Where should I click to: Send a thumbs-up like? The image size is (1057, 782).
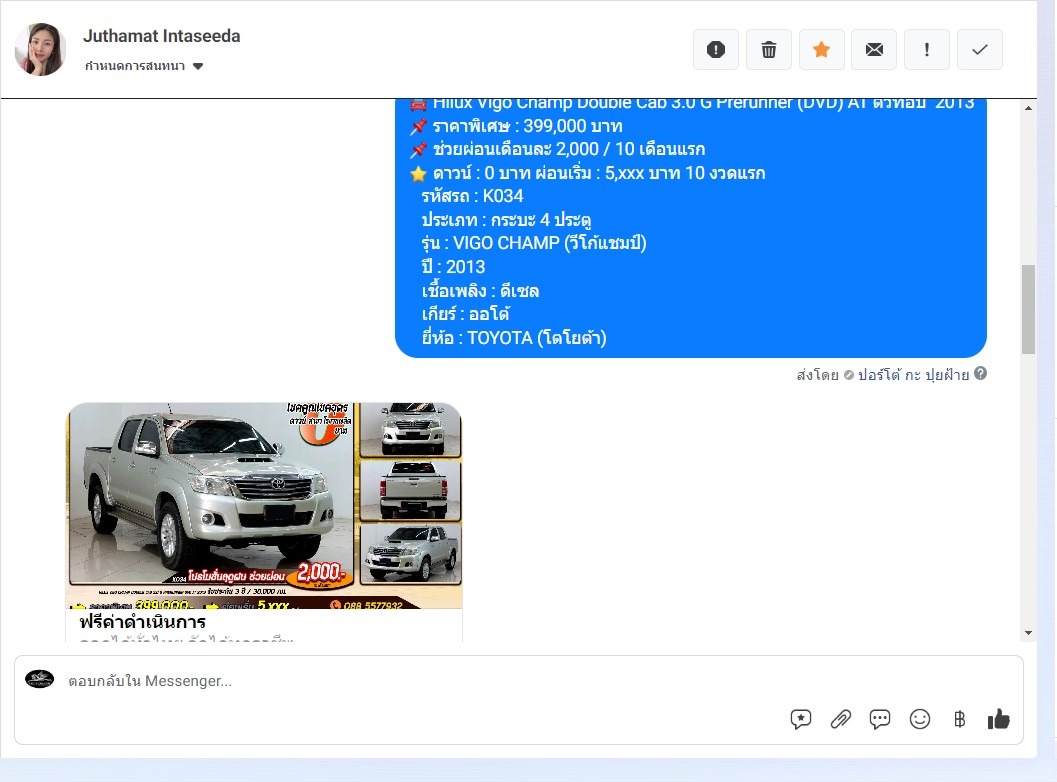pyautogui.click(x=998, y=719)
